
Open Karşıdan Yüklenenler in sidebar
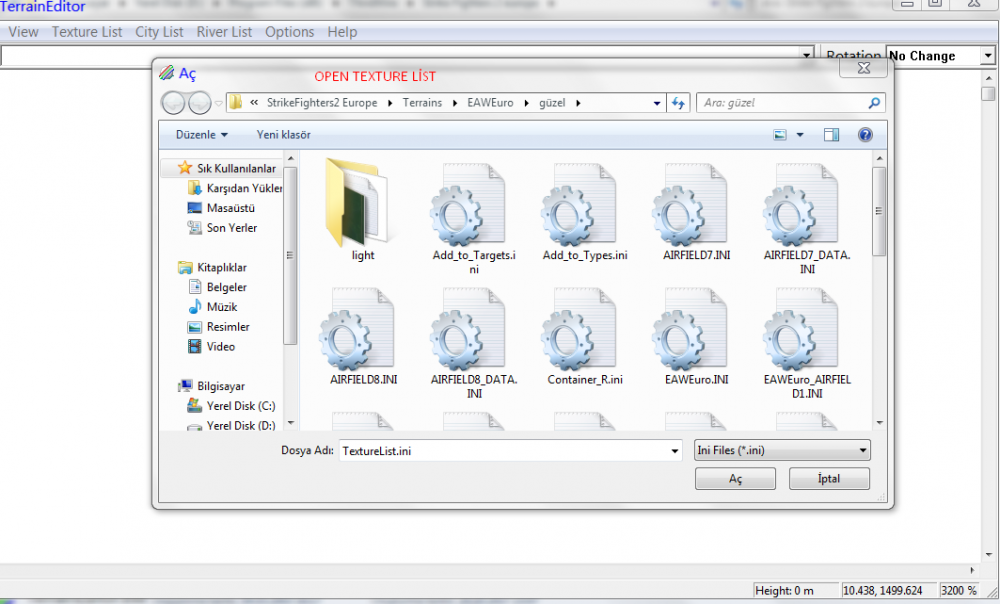tap(235, 188)
